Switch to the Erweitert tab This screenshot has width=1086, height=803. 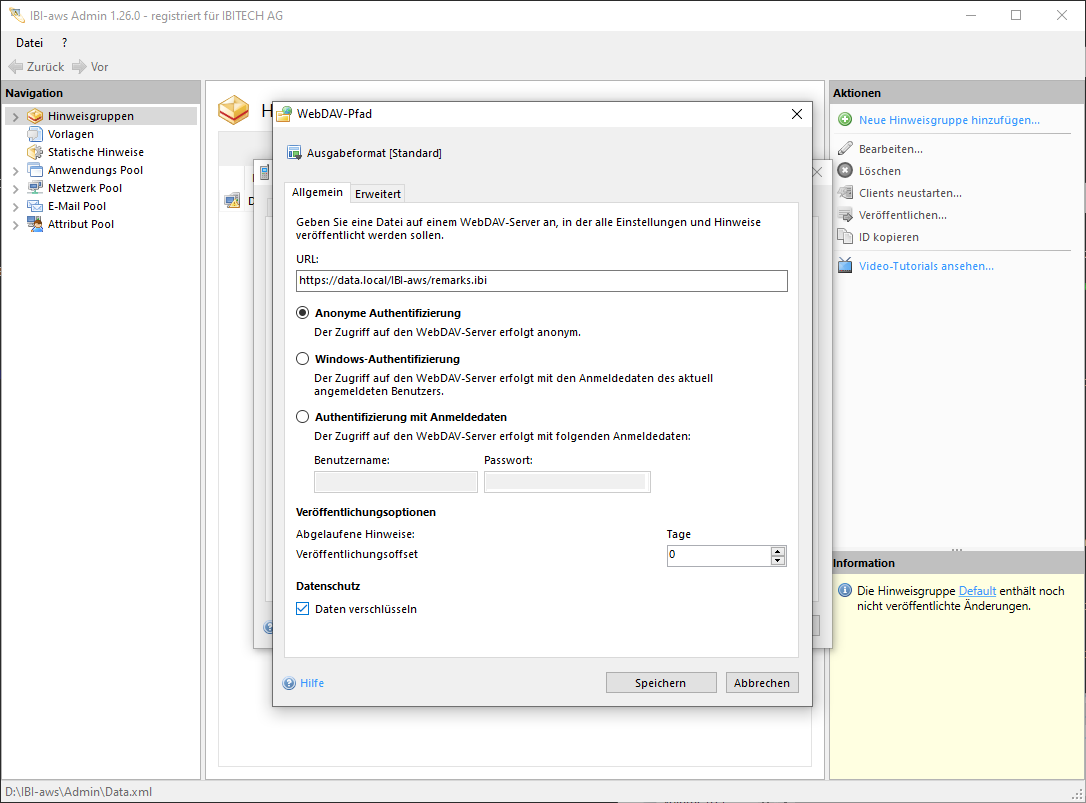378,194
